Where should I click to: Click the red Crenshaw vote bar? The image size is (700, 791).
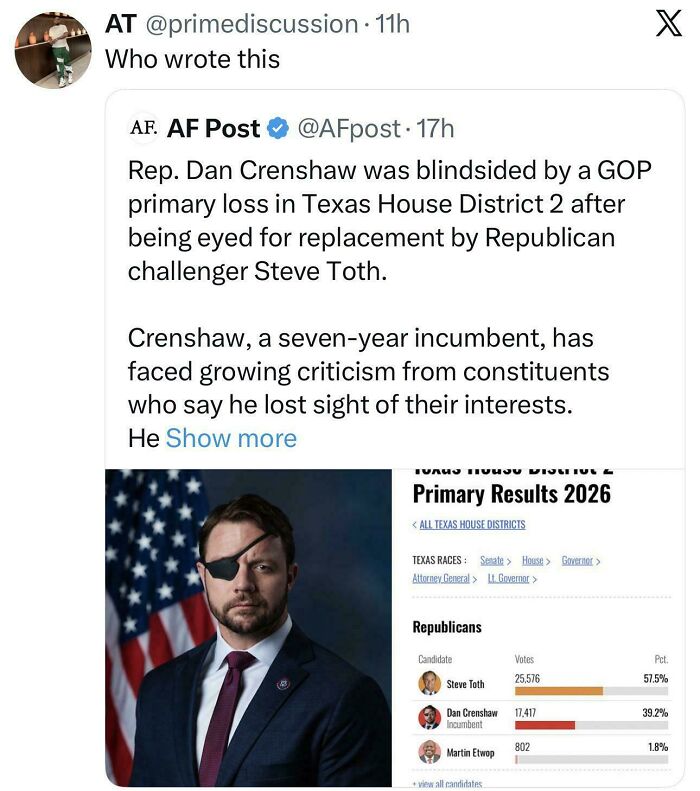pyautogui.click(x=544, y=724)
